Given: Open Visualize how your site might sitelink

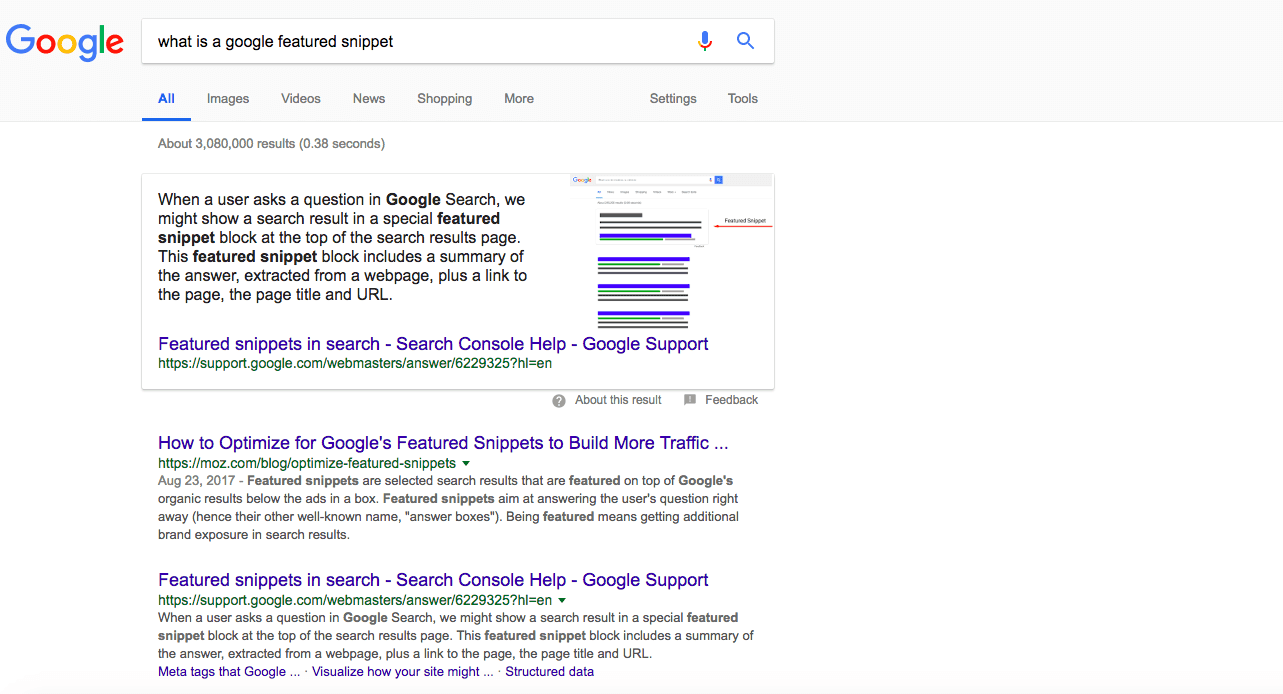Looking at the screenshot, I should 403,672.
